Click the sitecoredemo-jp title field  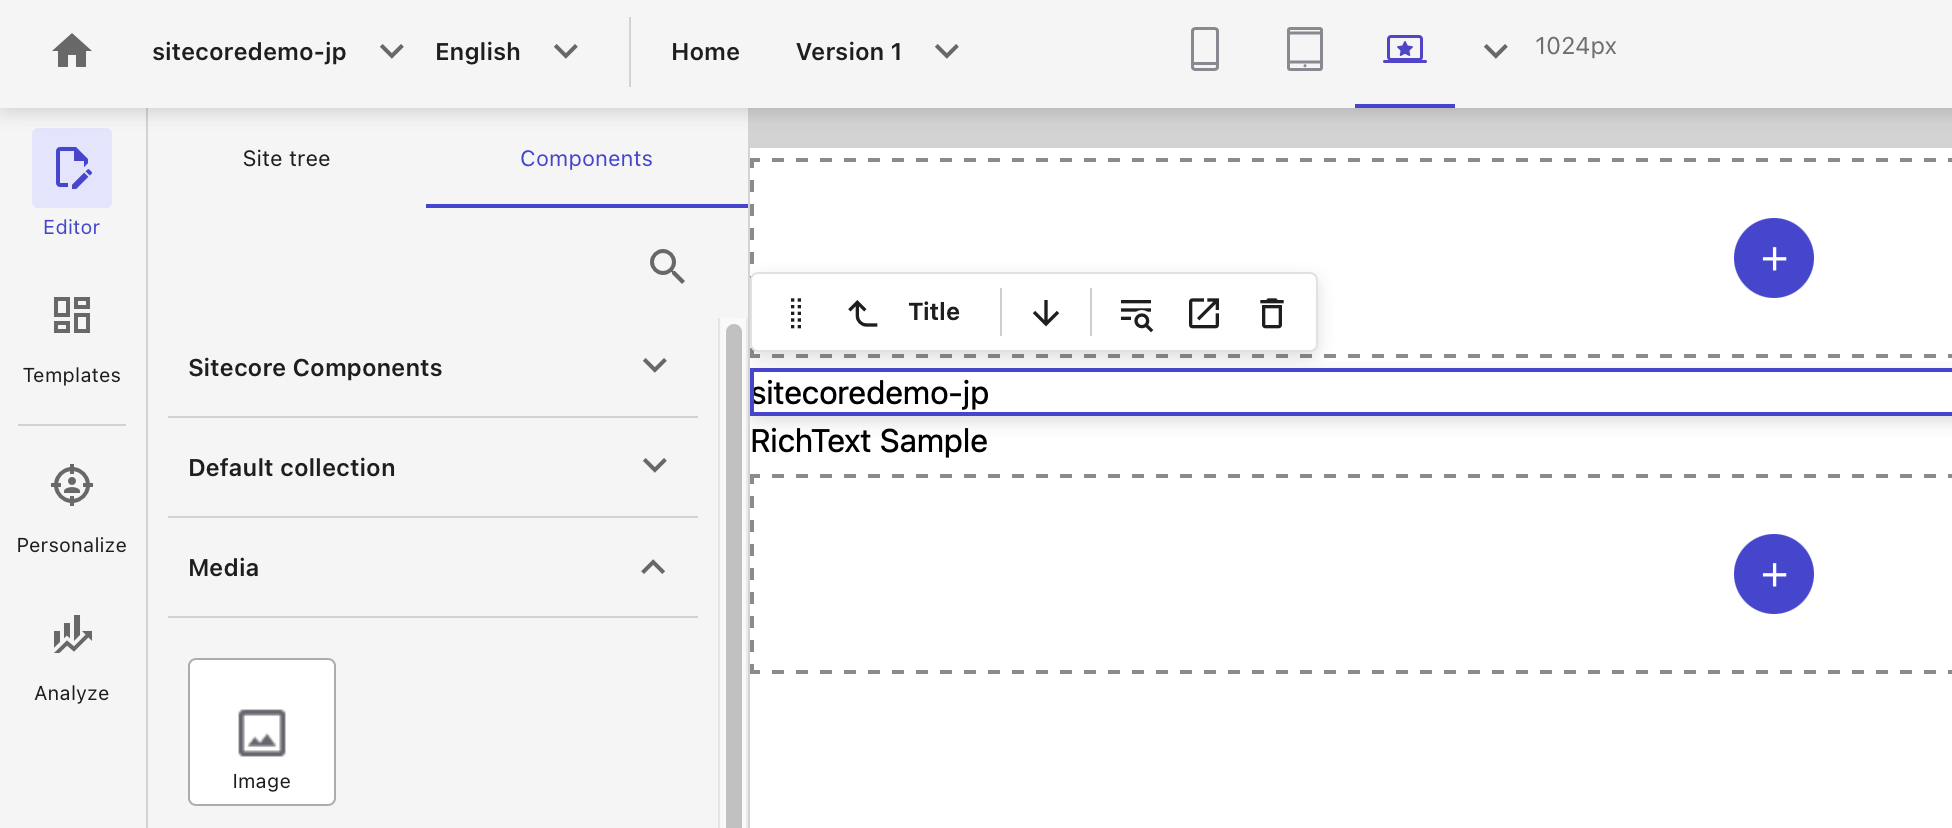pos(1351,392)
